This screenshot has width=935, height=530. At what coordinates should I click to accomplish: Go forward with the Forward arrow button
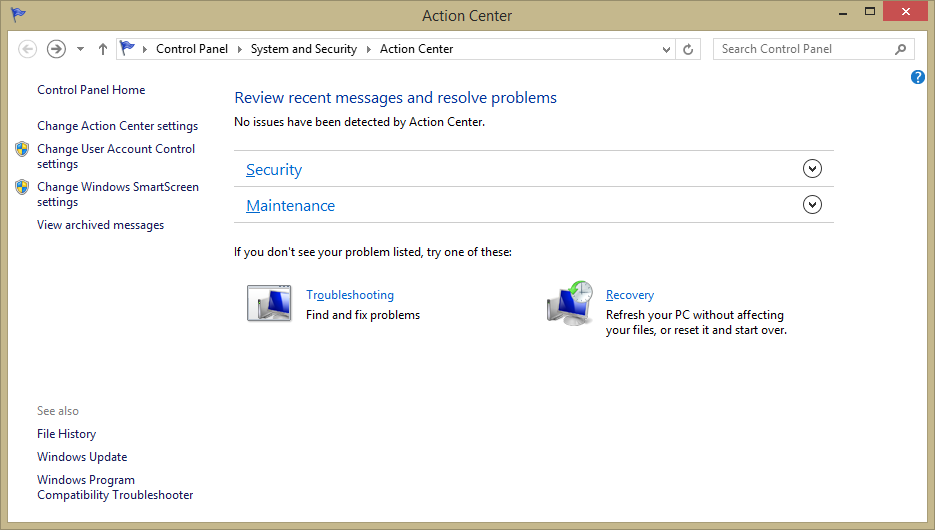[x=56, y=49]
